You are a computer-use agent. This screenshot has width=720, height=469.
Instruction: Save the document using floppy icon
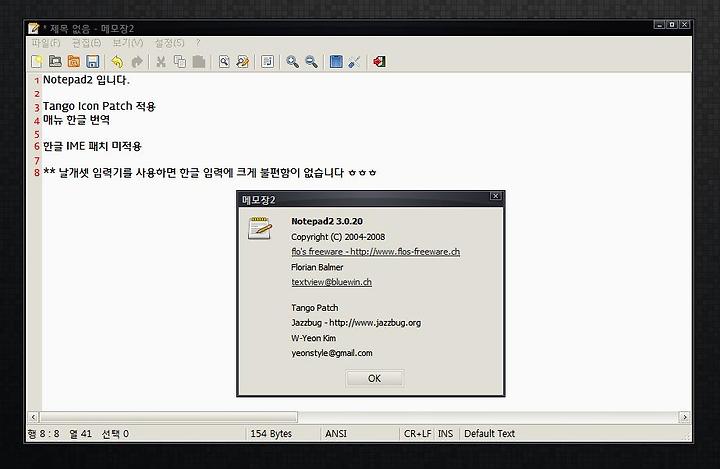tap(93, 62)
